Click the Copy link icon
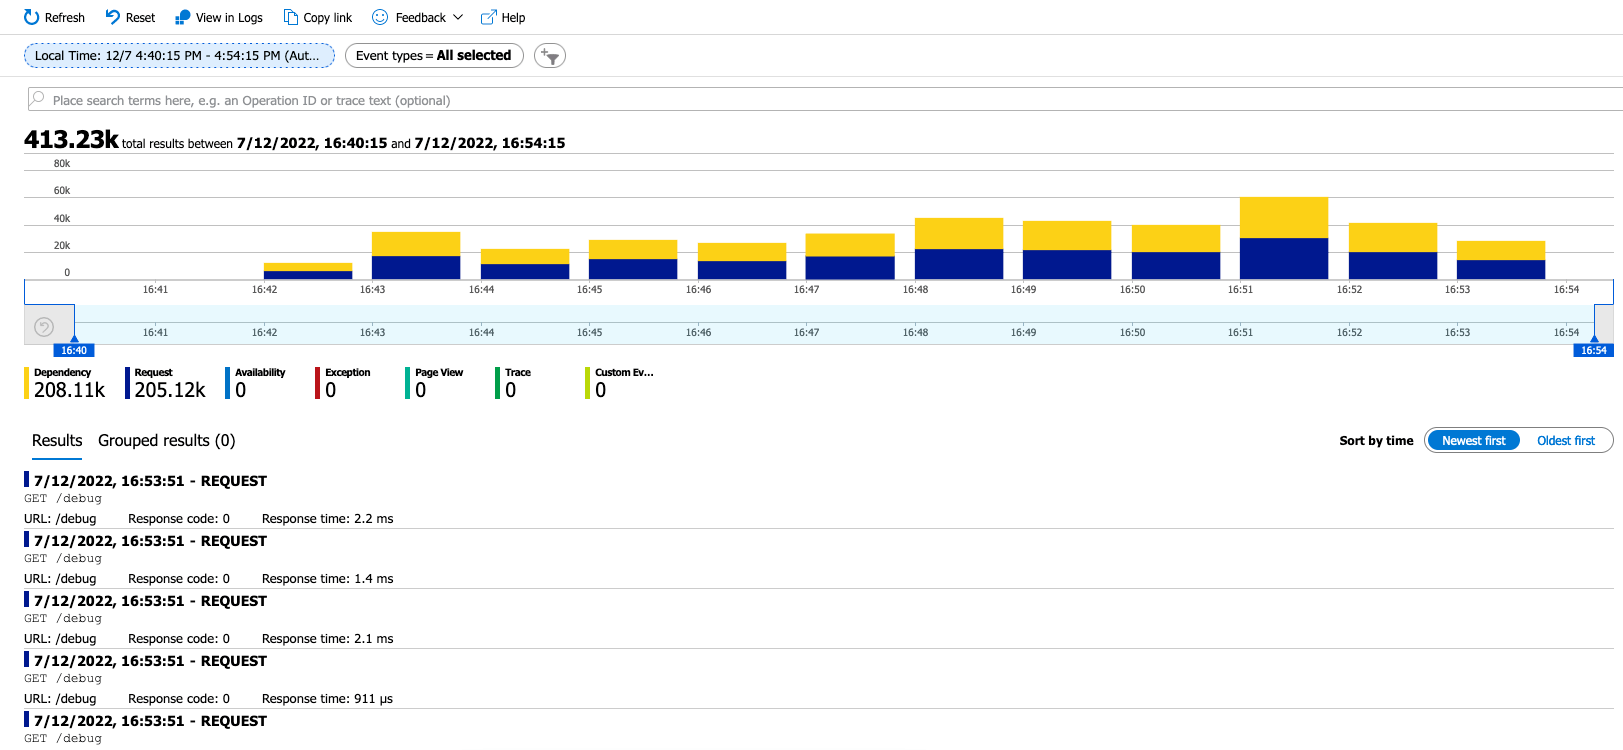Screen dimensions: 1623x750 coord(291,17)
